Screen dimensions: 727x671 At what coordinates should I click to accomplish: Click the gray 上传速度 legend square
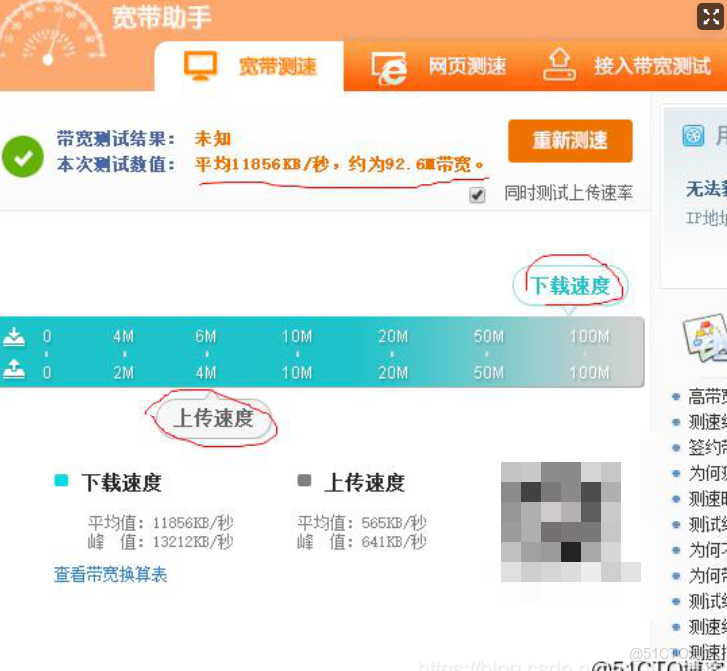pos(304,480)
